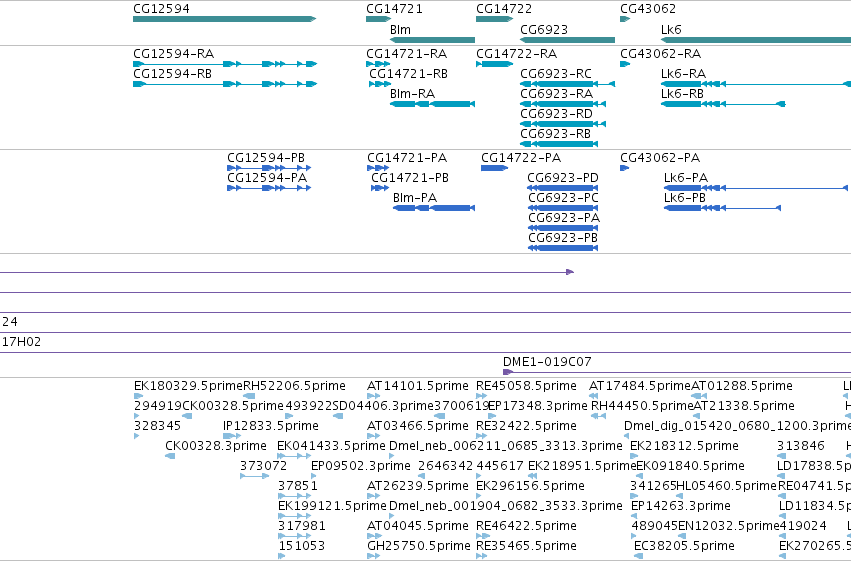Click the 37851 feature
This screenshot has height=561, width=851.
pyautogui.click(x=295, y=496)
